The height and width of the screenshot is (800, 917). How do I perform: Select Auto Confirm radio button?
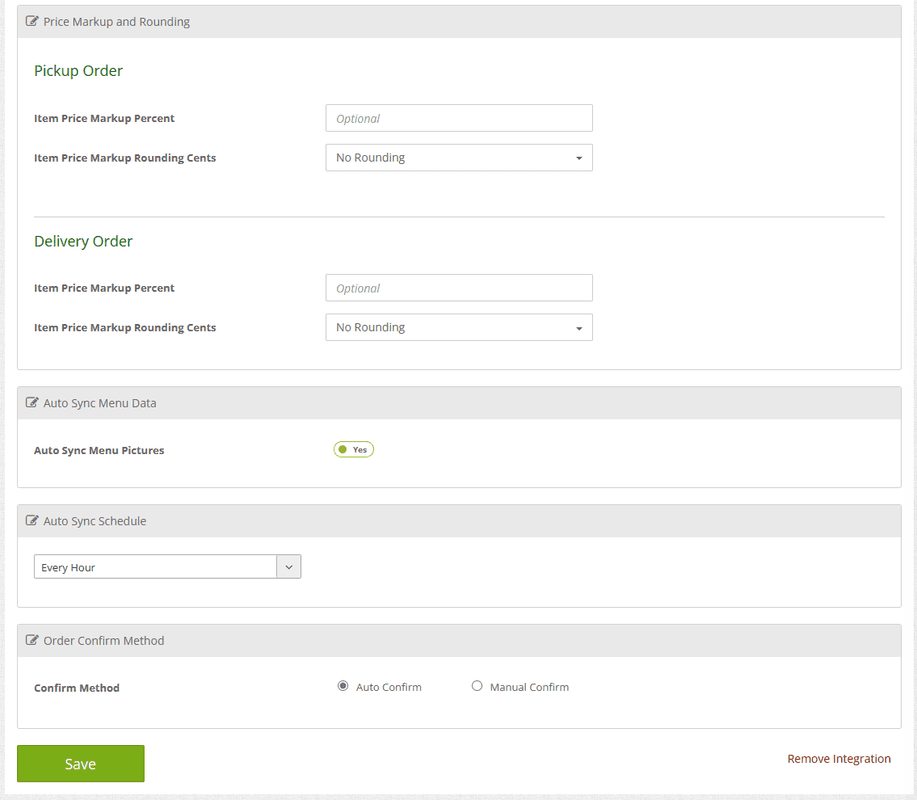(343, 686)
